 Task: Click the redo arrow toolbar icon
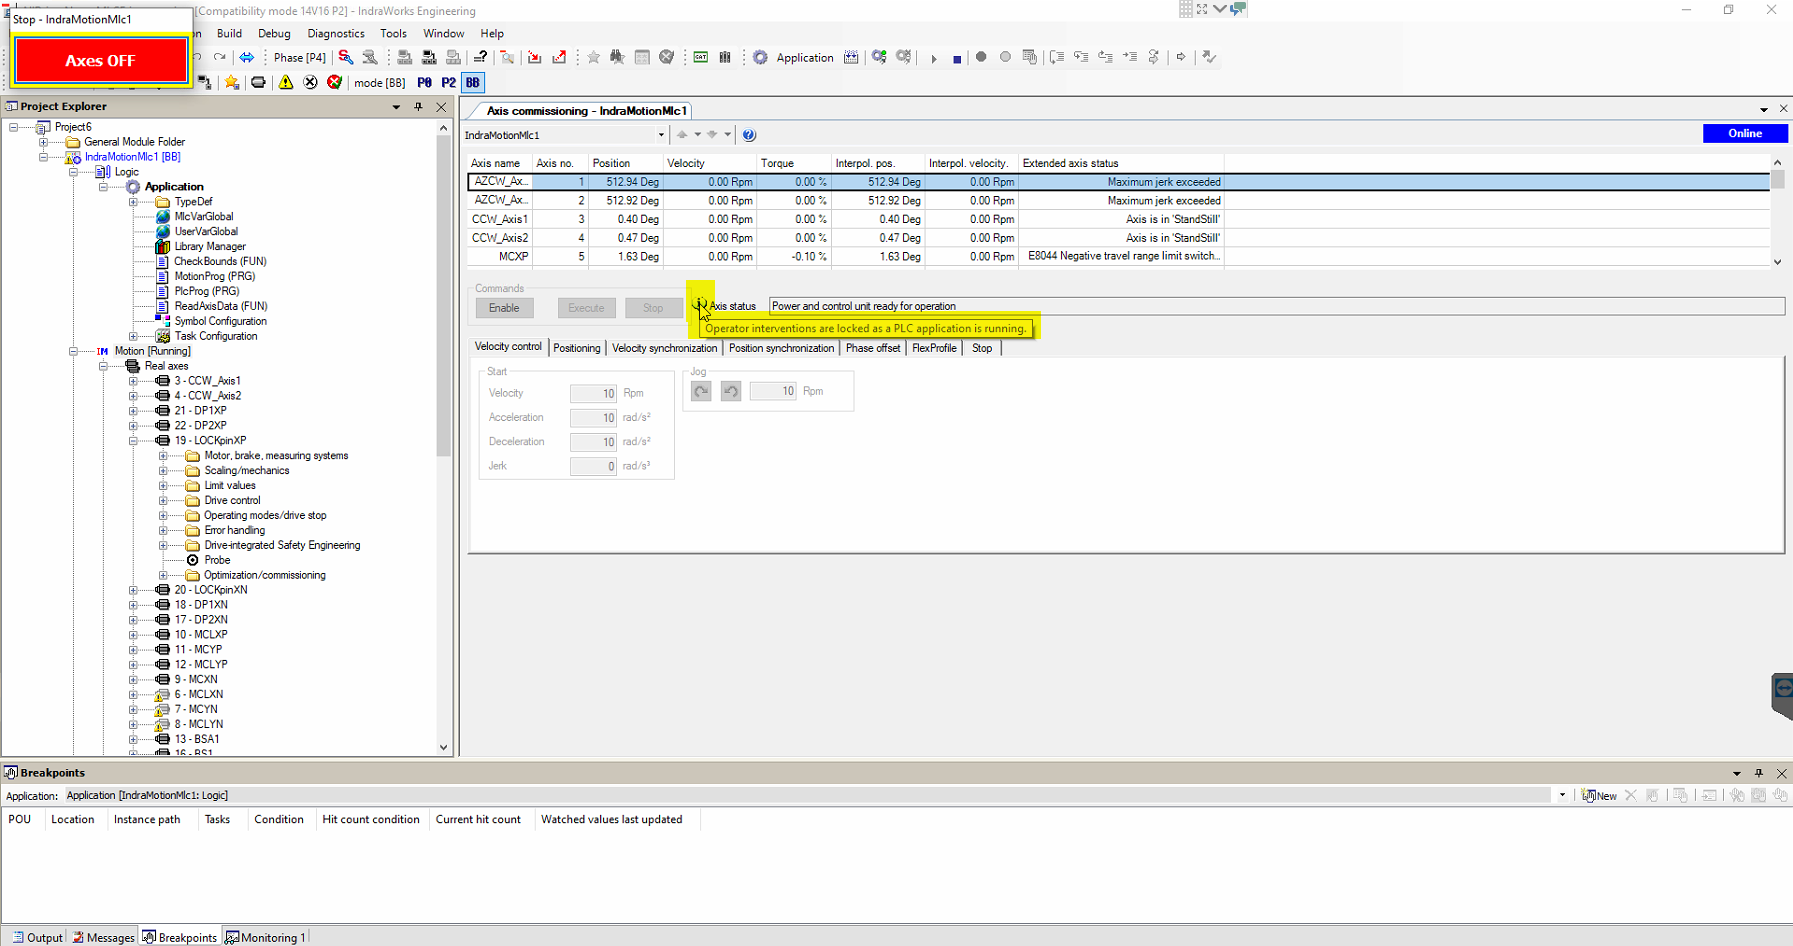click(220, 58)
